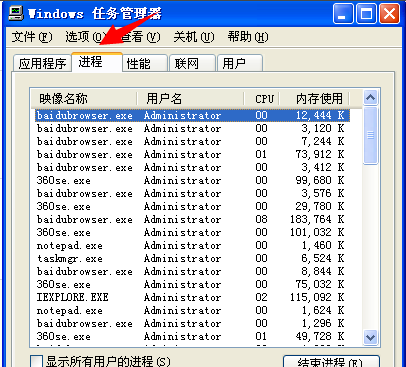Select 360se.exe using 101,032 K
The height and width of the screenshot is (367, 406).
(192, 232)
